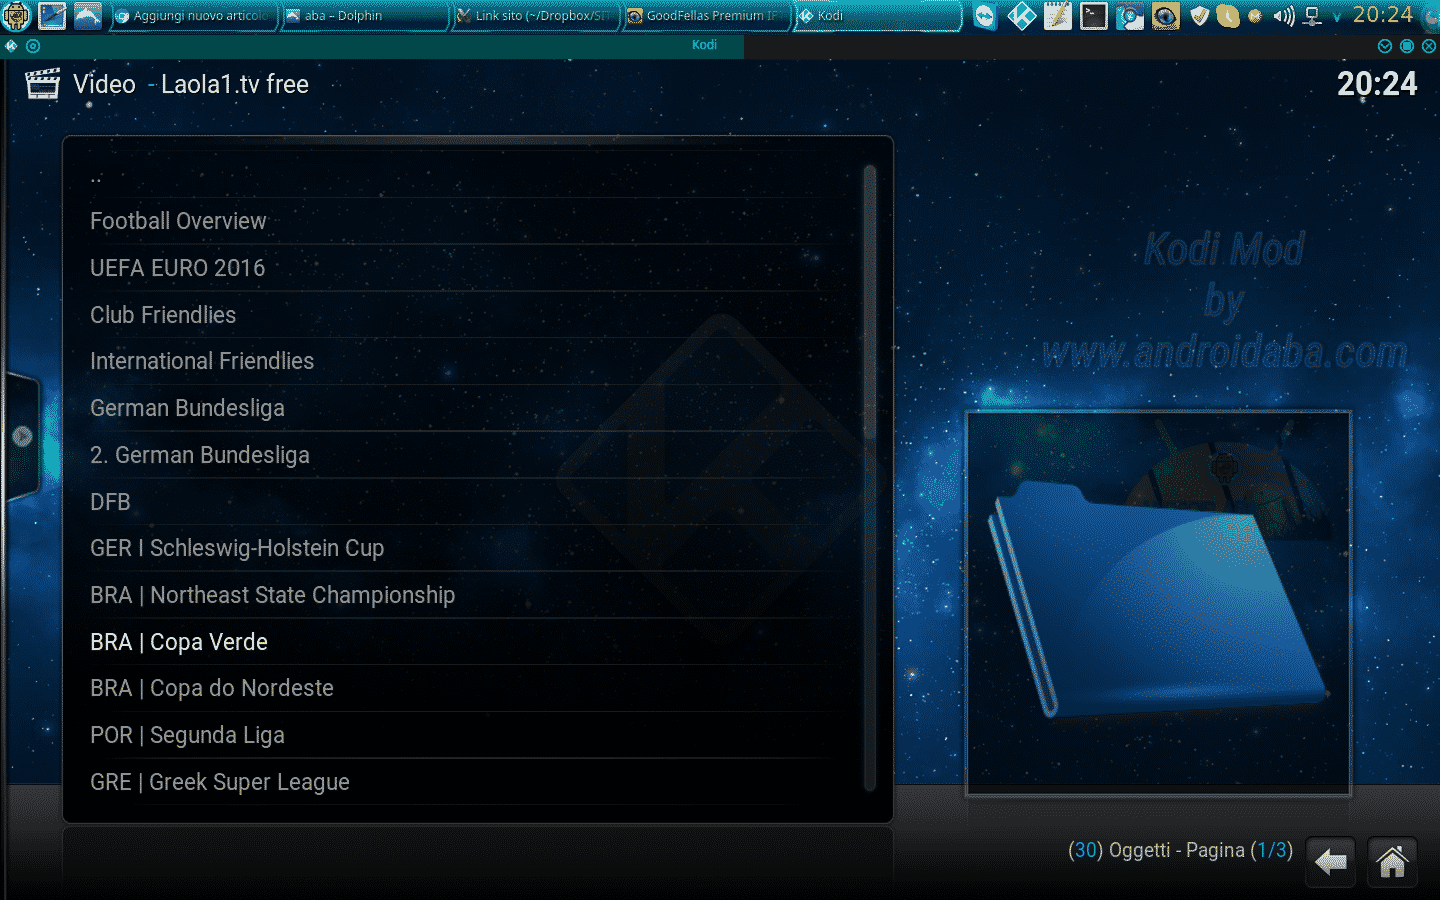Click the Video clapperboard icon
The image size is (1440, 900).
[x=42, y=84]
